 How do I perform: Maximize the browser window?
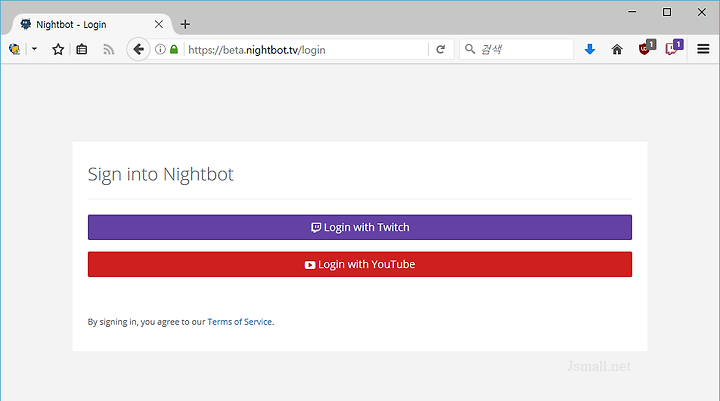tap(667, 12)
